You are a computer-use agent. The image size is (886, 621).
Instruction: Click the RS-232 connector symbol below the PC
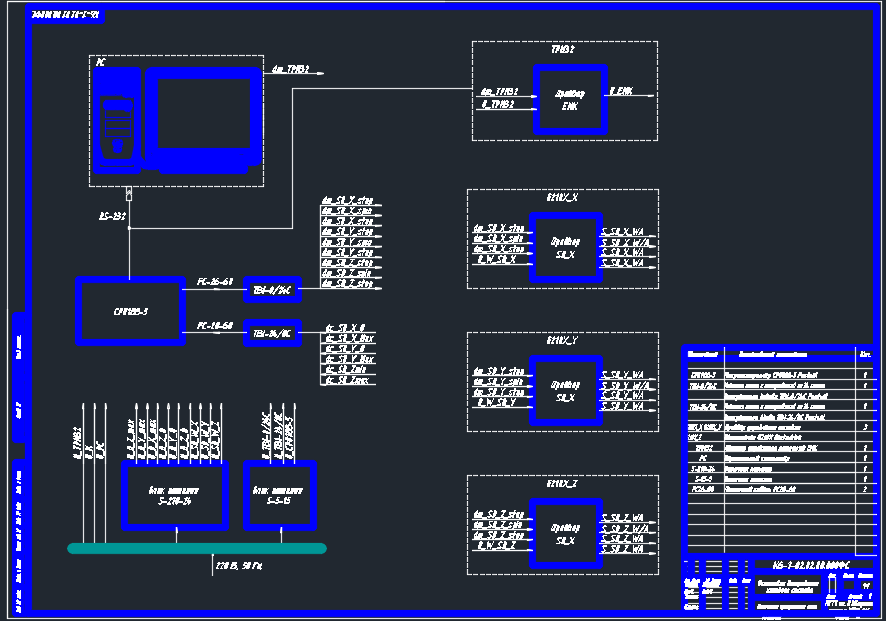click(129, 194)
